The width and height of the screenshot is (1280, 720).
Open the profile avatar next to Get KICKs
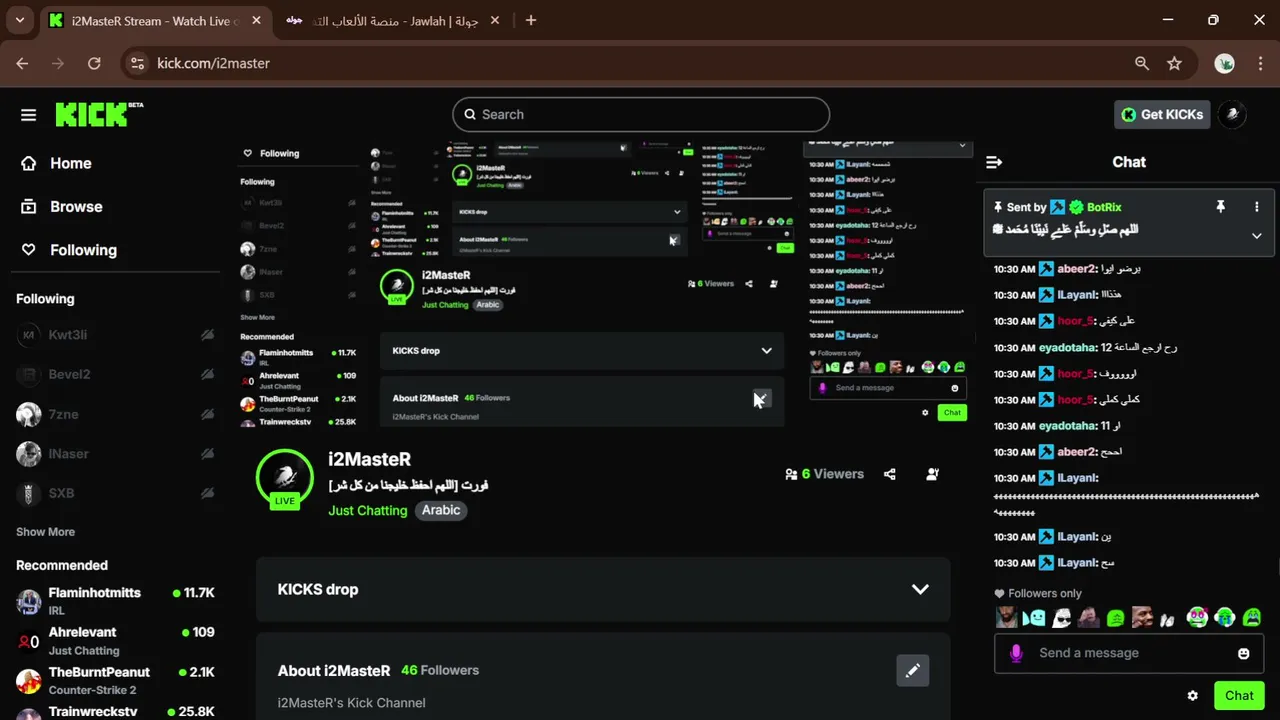coord(1233,114)
